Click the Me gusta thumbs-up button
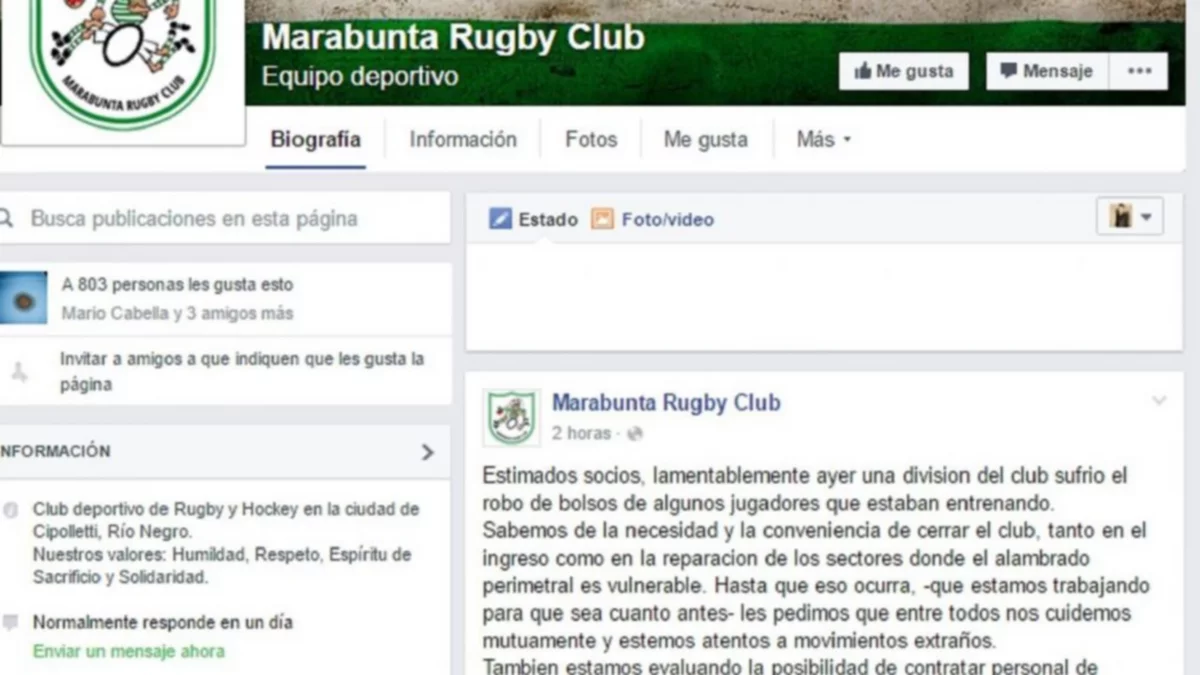1200x675 pixels. coord(904,72)
